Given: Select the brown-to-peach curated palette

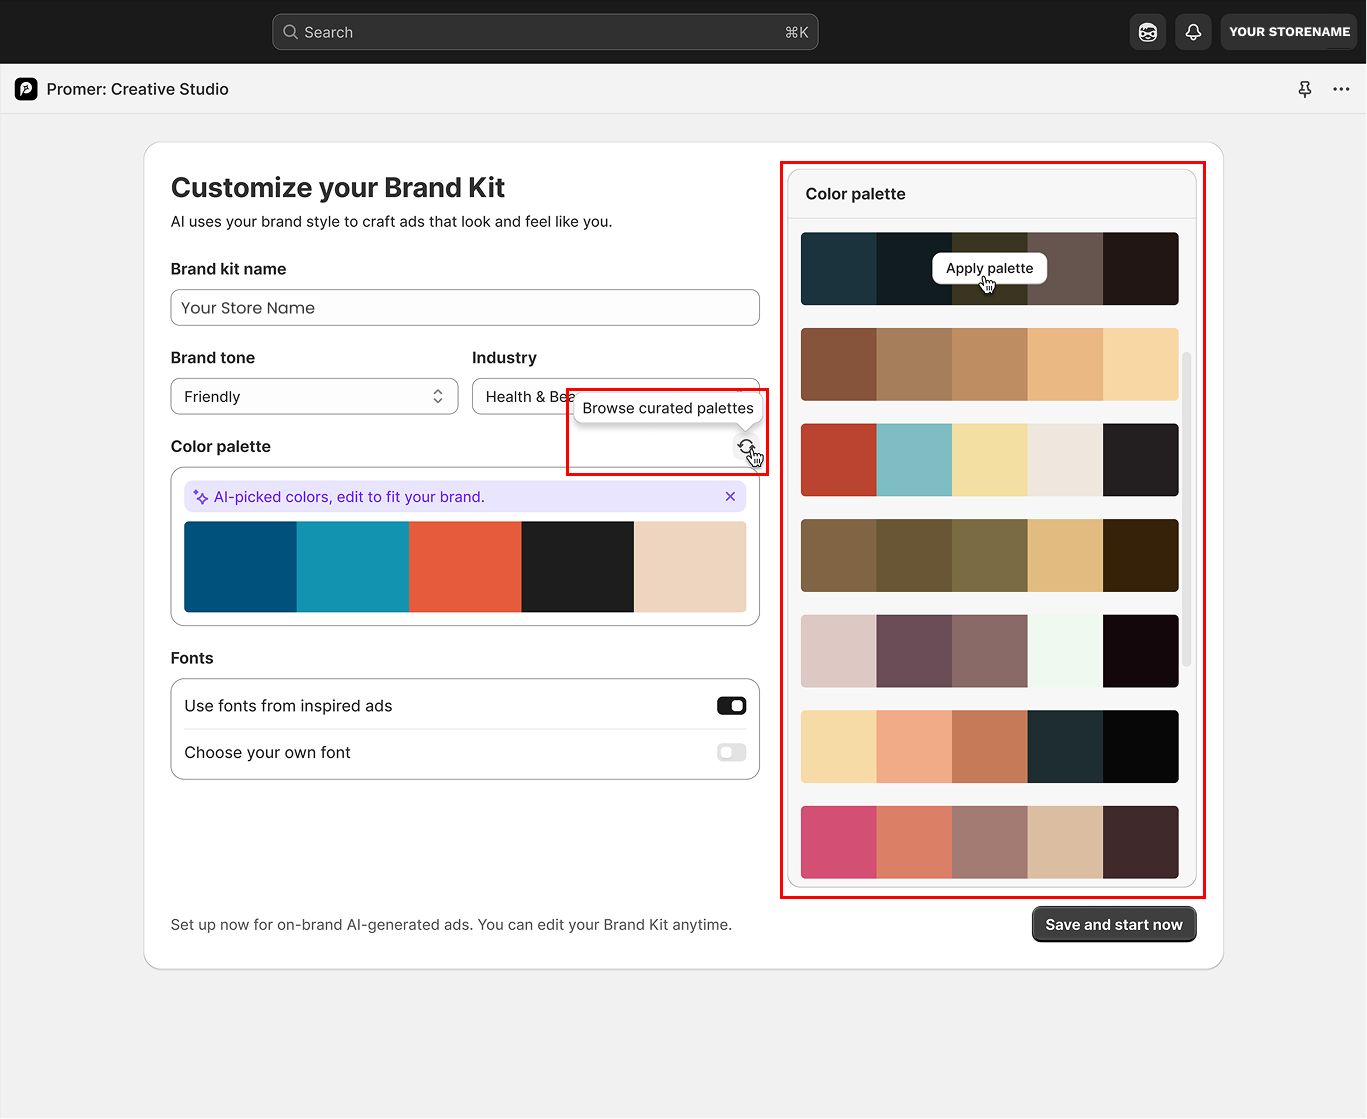Looking at the screenshot, I should point(990,365).
